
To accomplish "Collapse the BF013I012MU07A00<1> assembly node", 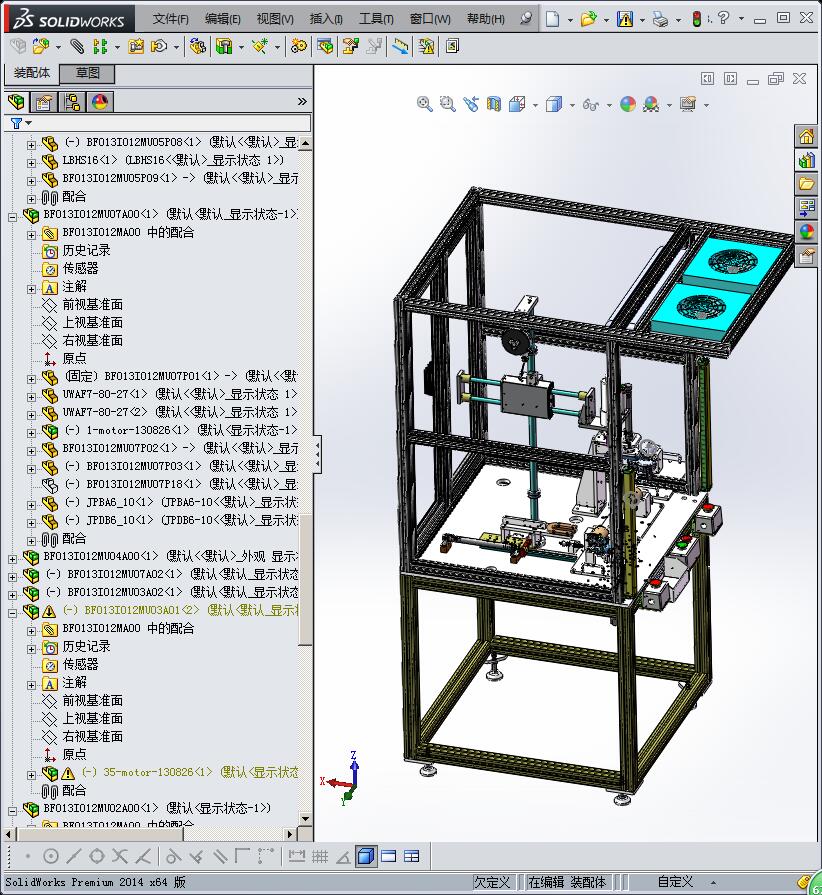I will (x=13, y=216).
